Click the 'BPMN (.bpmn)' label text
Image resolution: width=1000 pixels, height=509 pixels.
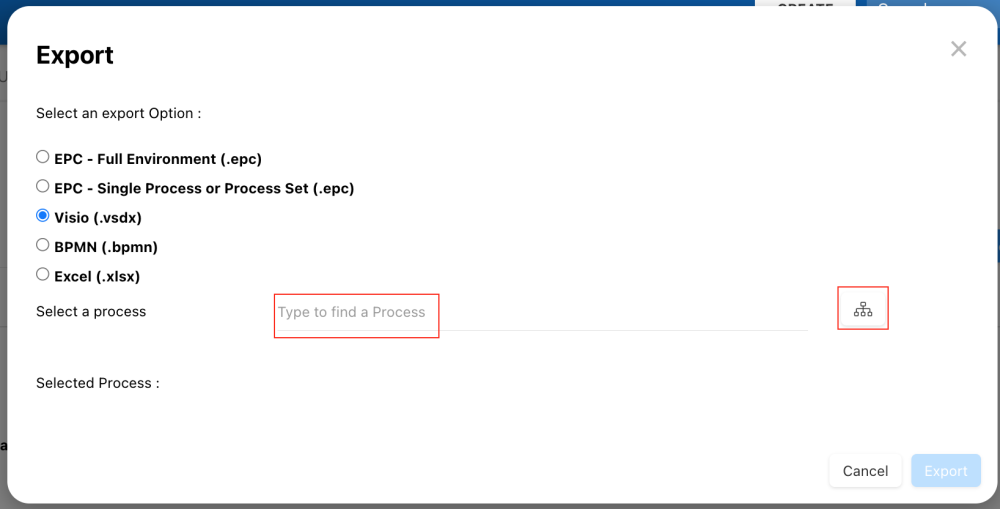(106, 247)
